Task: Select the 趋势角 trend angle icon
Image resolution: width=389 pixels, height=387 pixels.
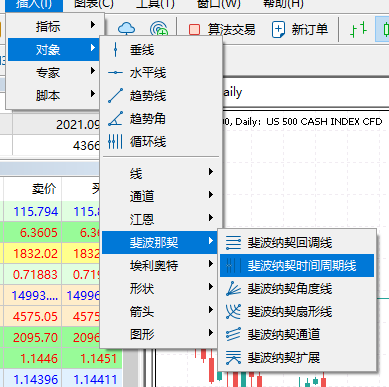Action: click(115, 119)
